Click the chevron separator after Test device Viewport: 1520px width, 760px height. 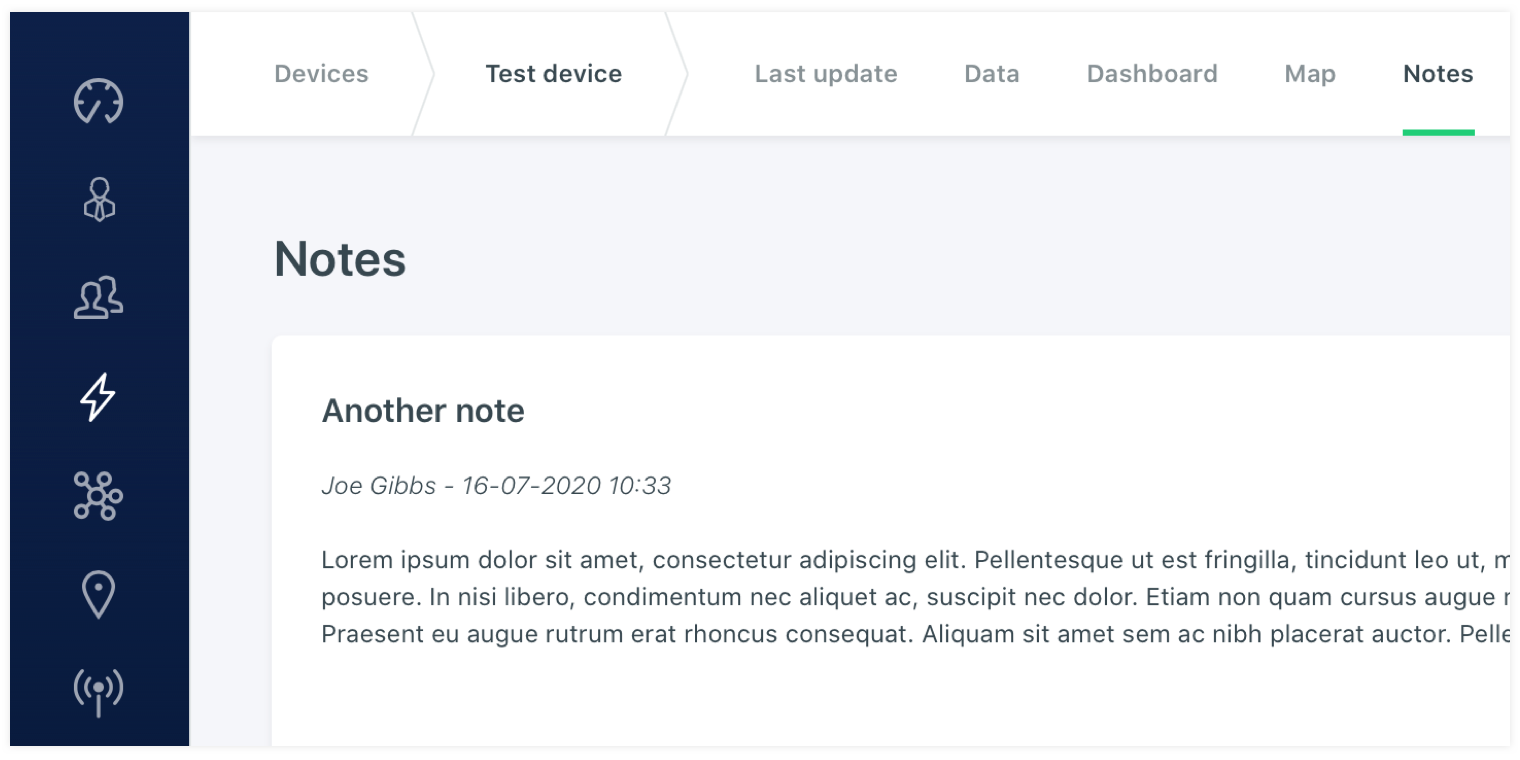678,74
